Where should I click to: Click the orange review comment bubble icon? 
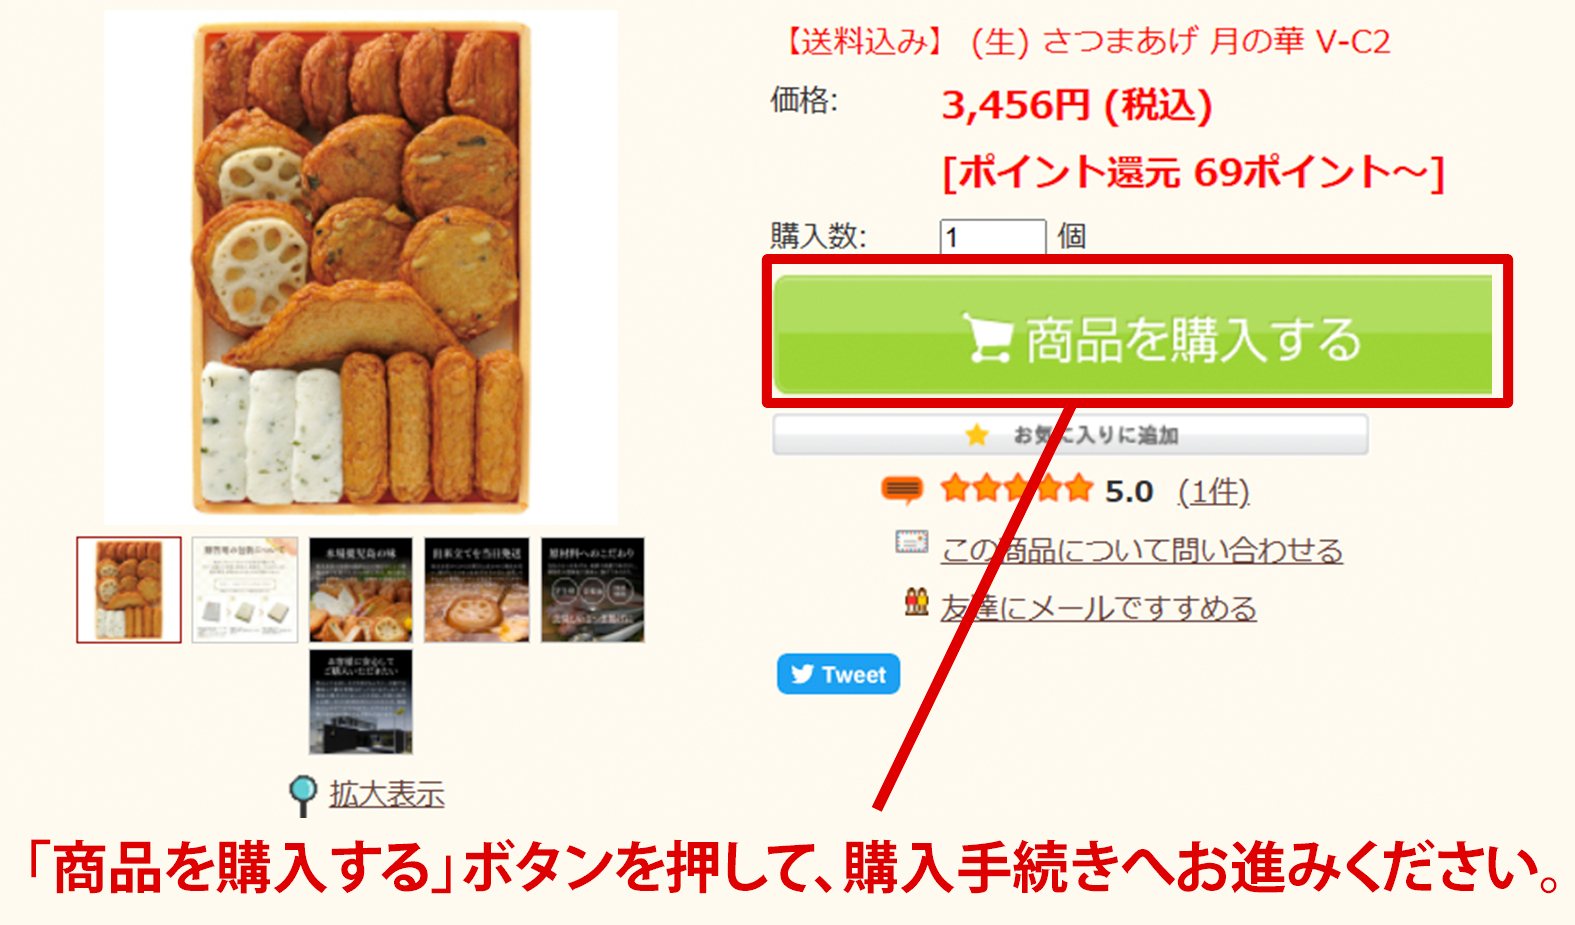point(901,489)
